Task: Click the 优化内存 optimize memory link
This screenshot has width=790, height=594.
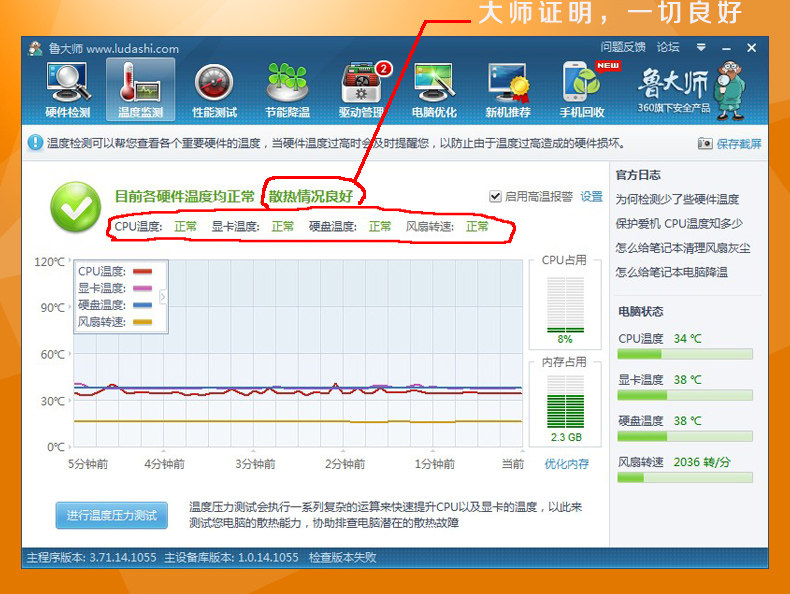Action: pyautogui.click(x=566, y=464)
